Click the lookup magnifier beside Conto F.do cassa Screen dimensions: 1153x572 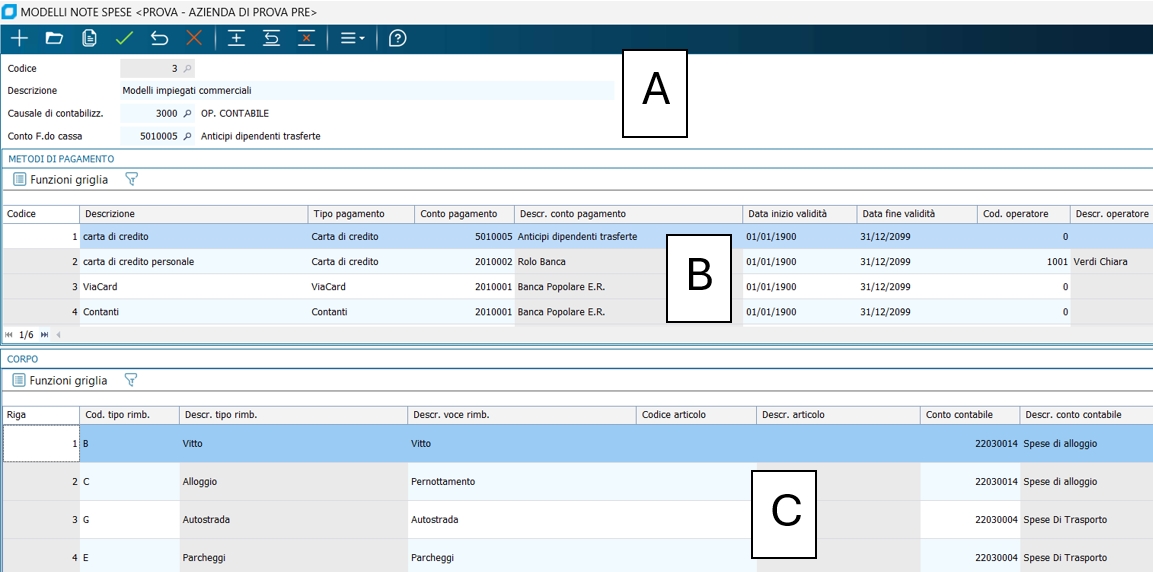187,136
